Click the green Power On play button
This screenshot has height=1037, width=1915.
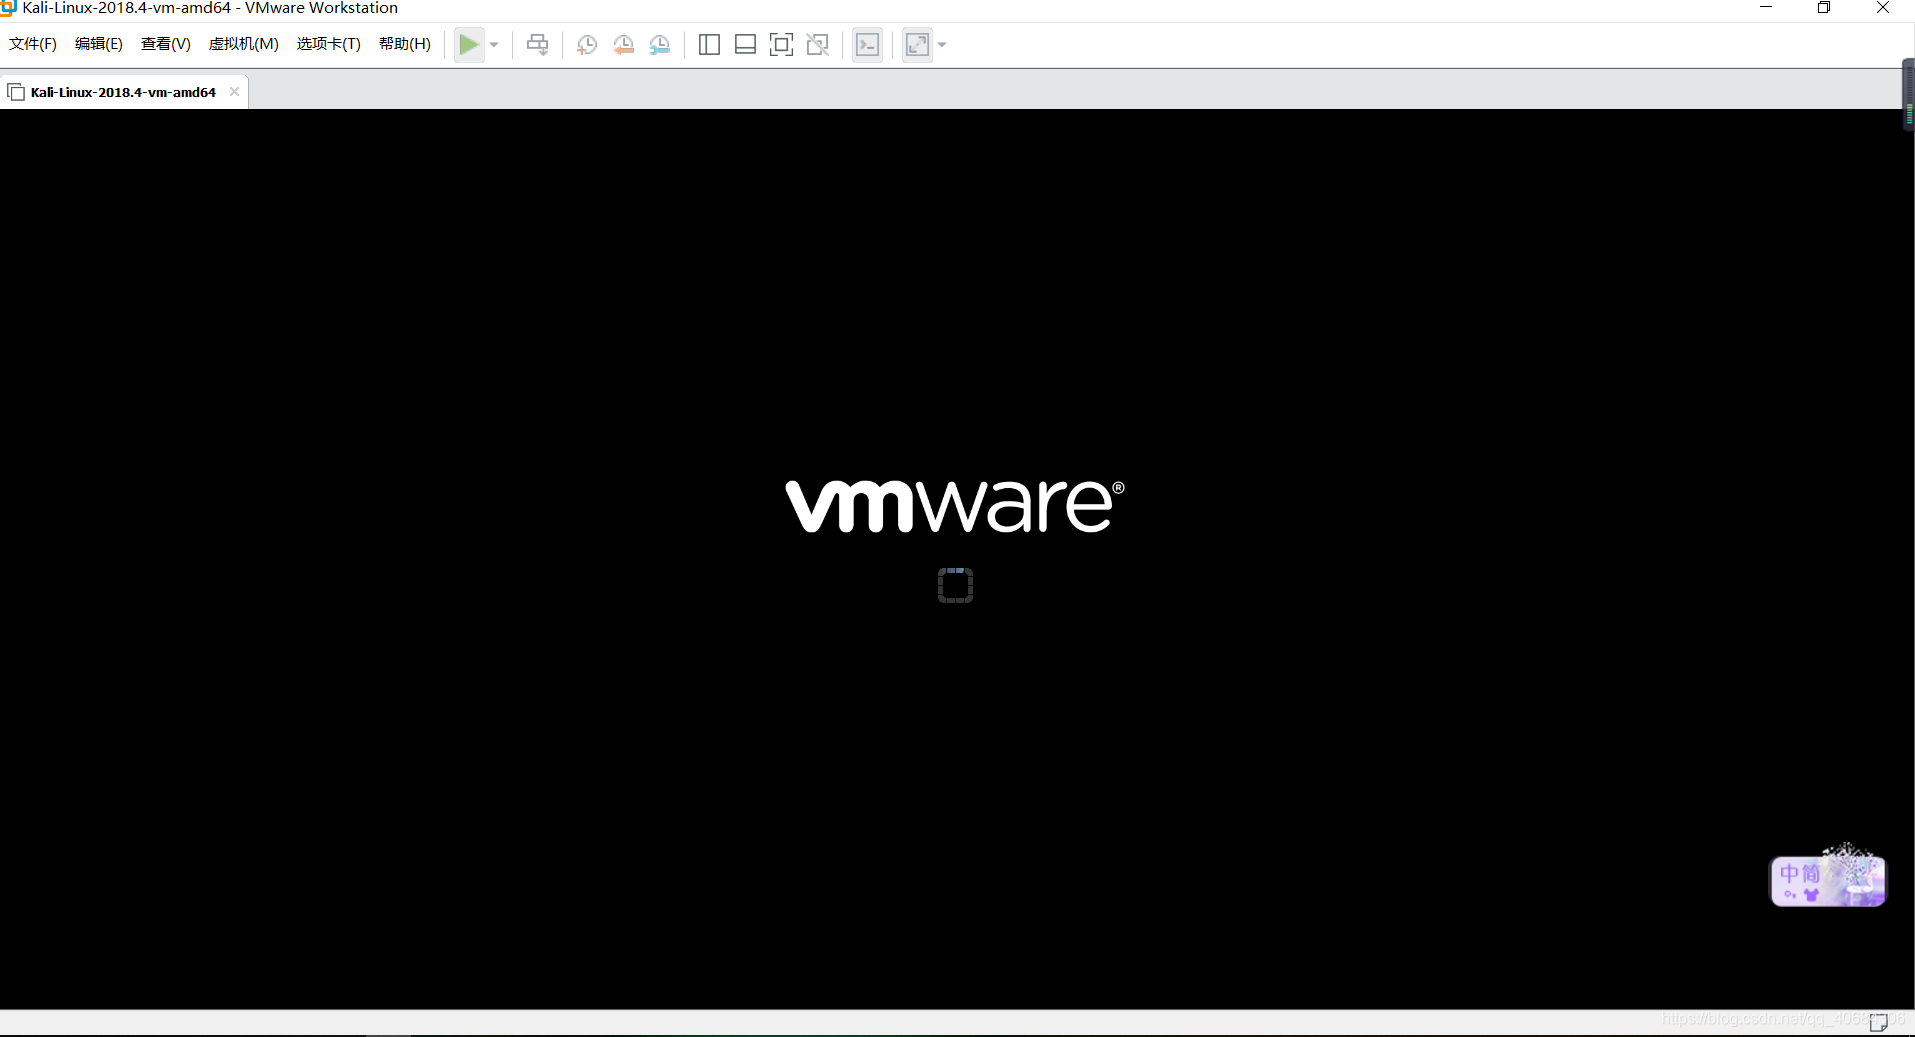(468, 44)
